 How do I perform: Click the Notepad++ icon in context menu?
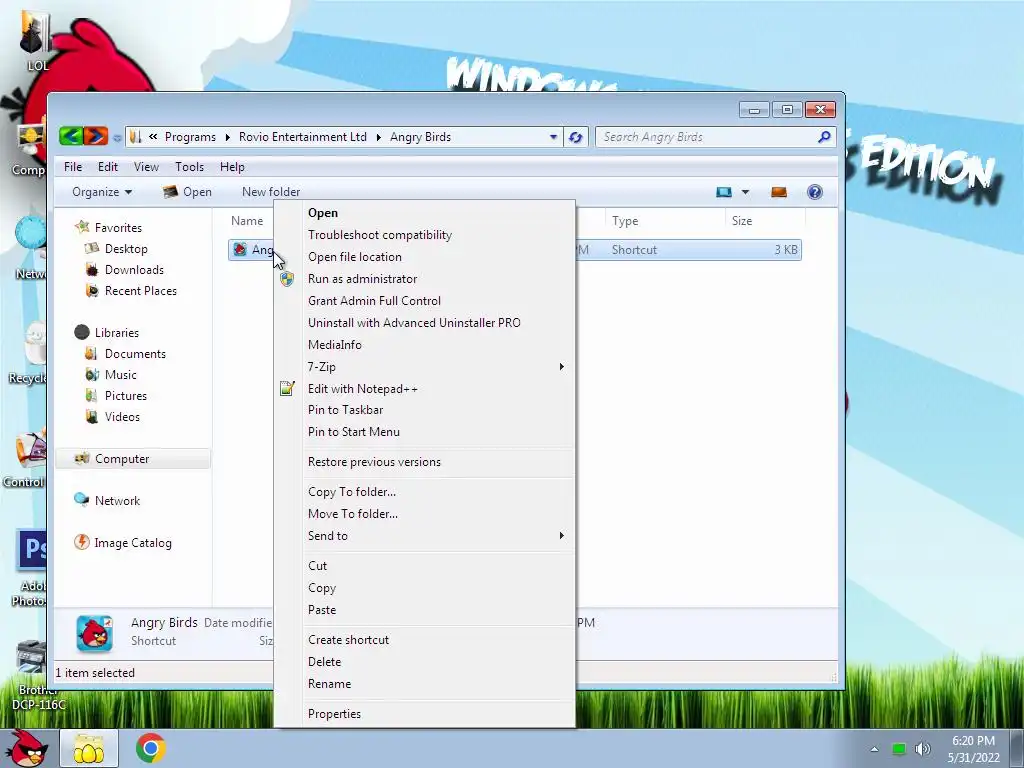tap(287, 389)
